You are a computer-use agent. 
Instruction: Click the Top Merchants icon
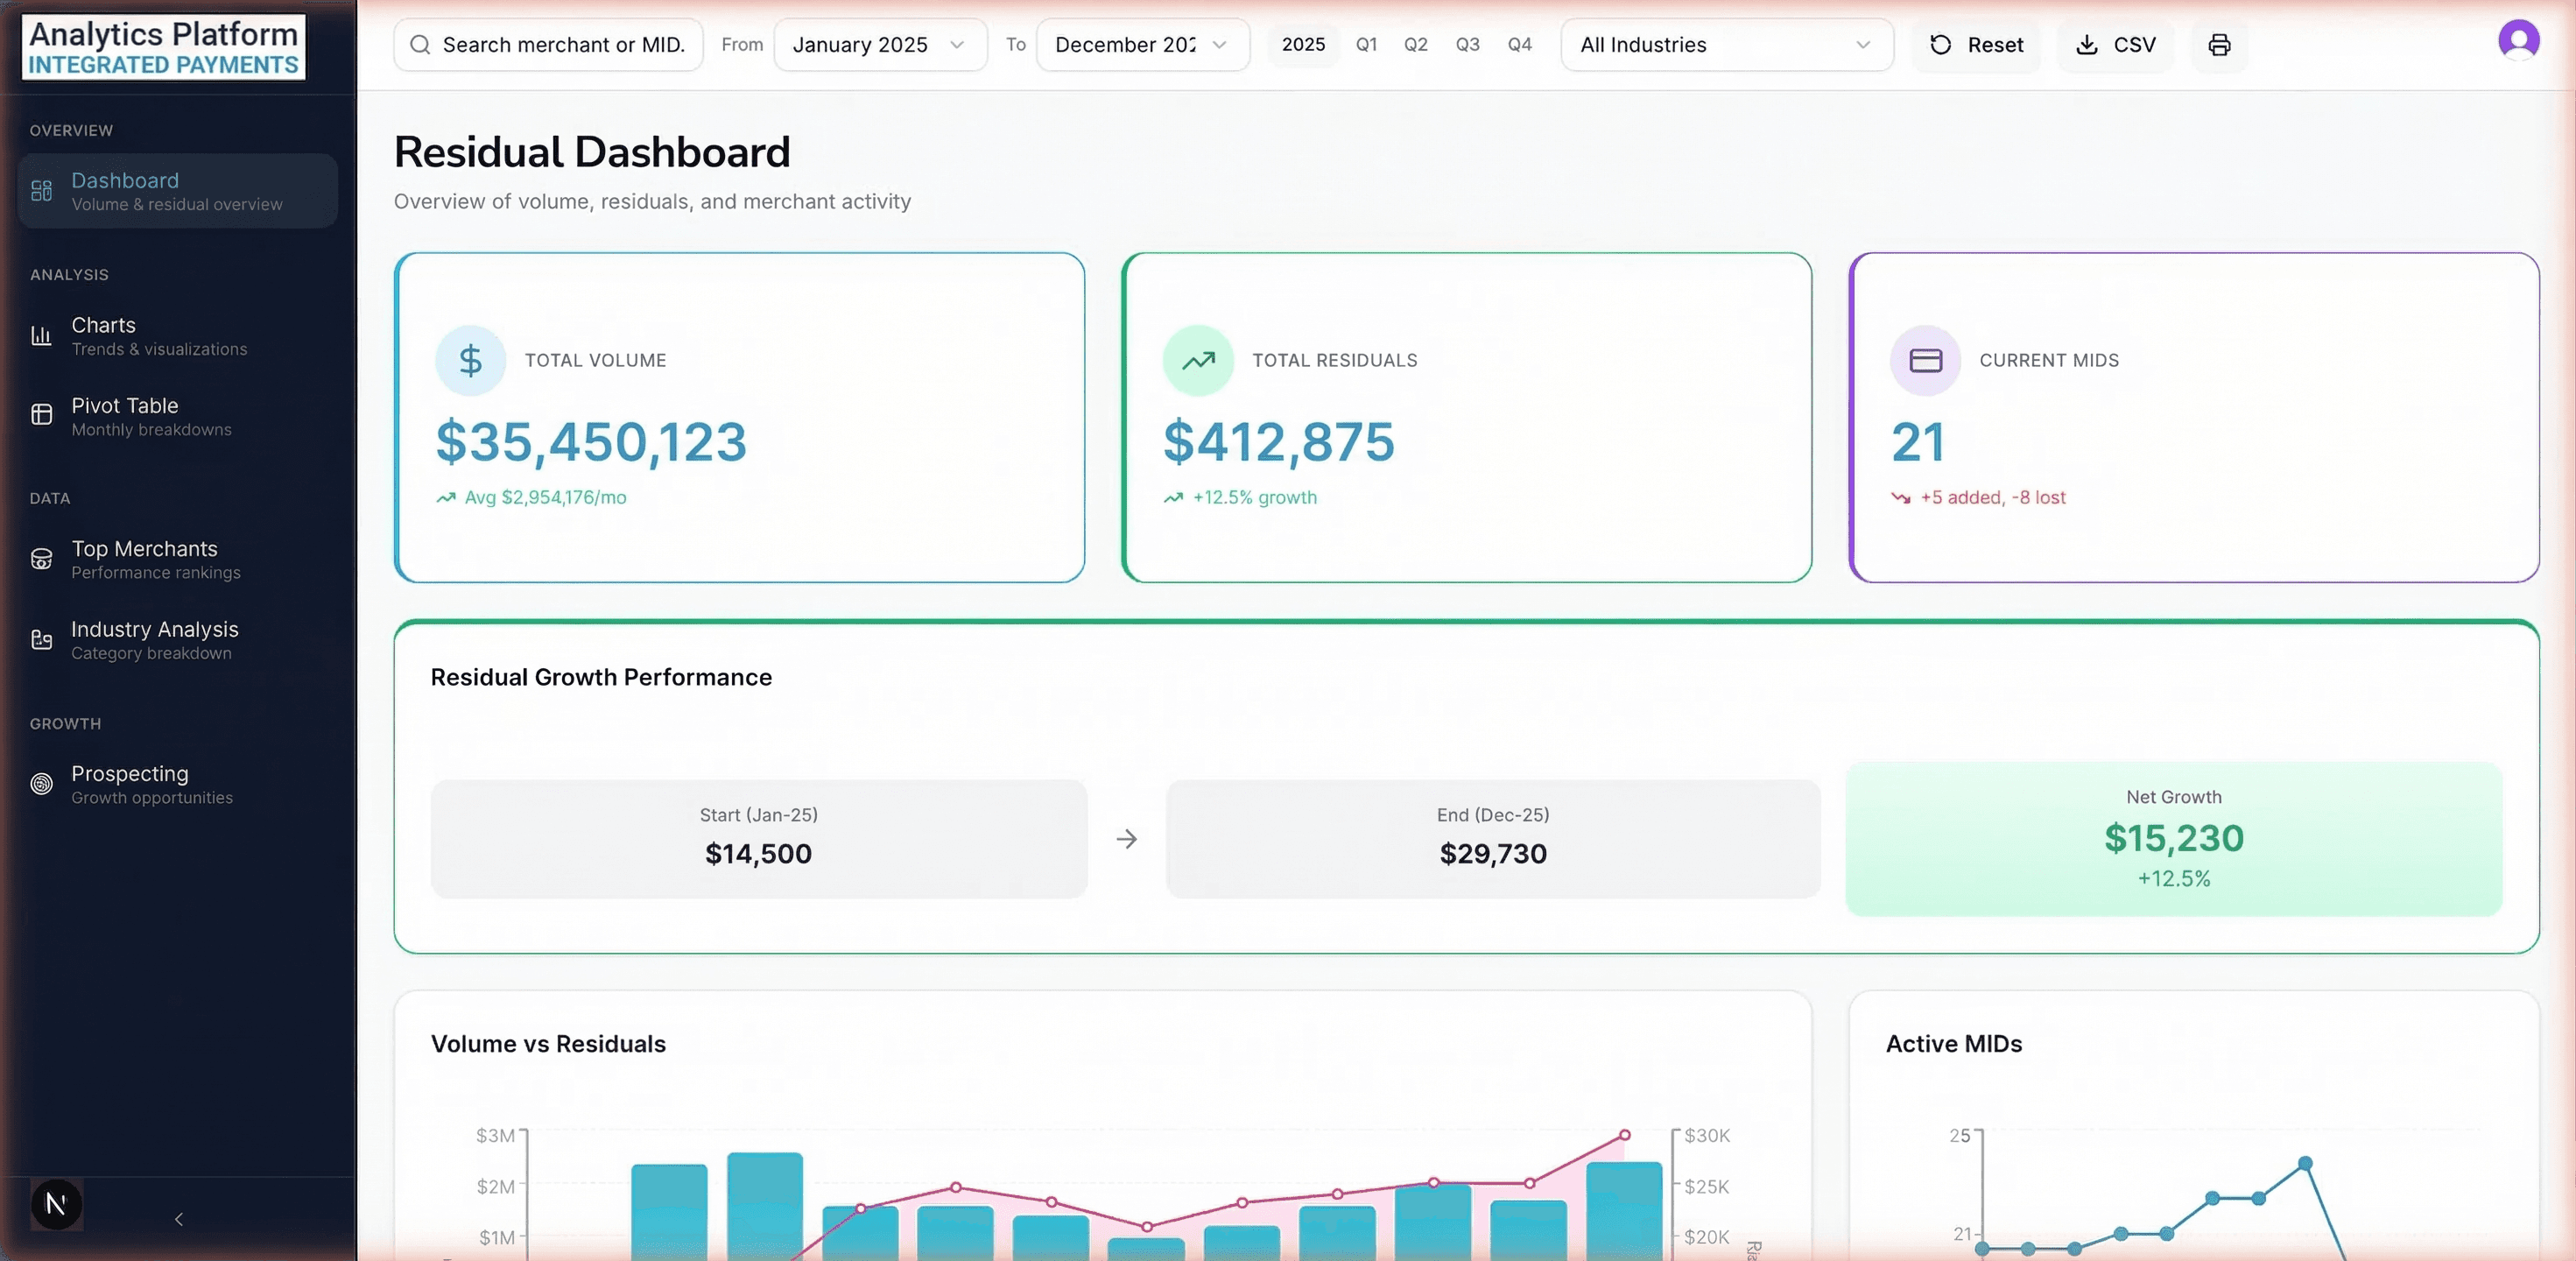click(x=41, y=559)
